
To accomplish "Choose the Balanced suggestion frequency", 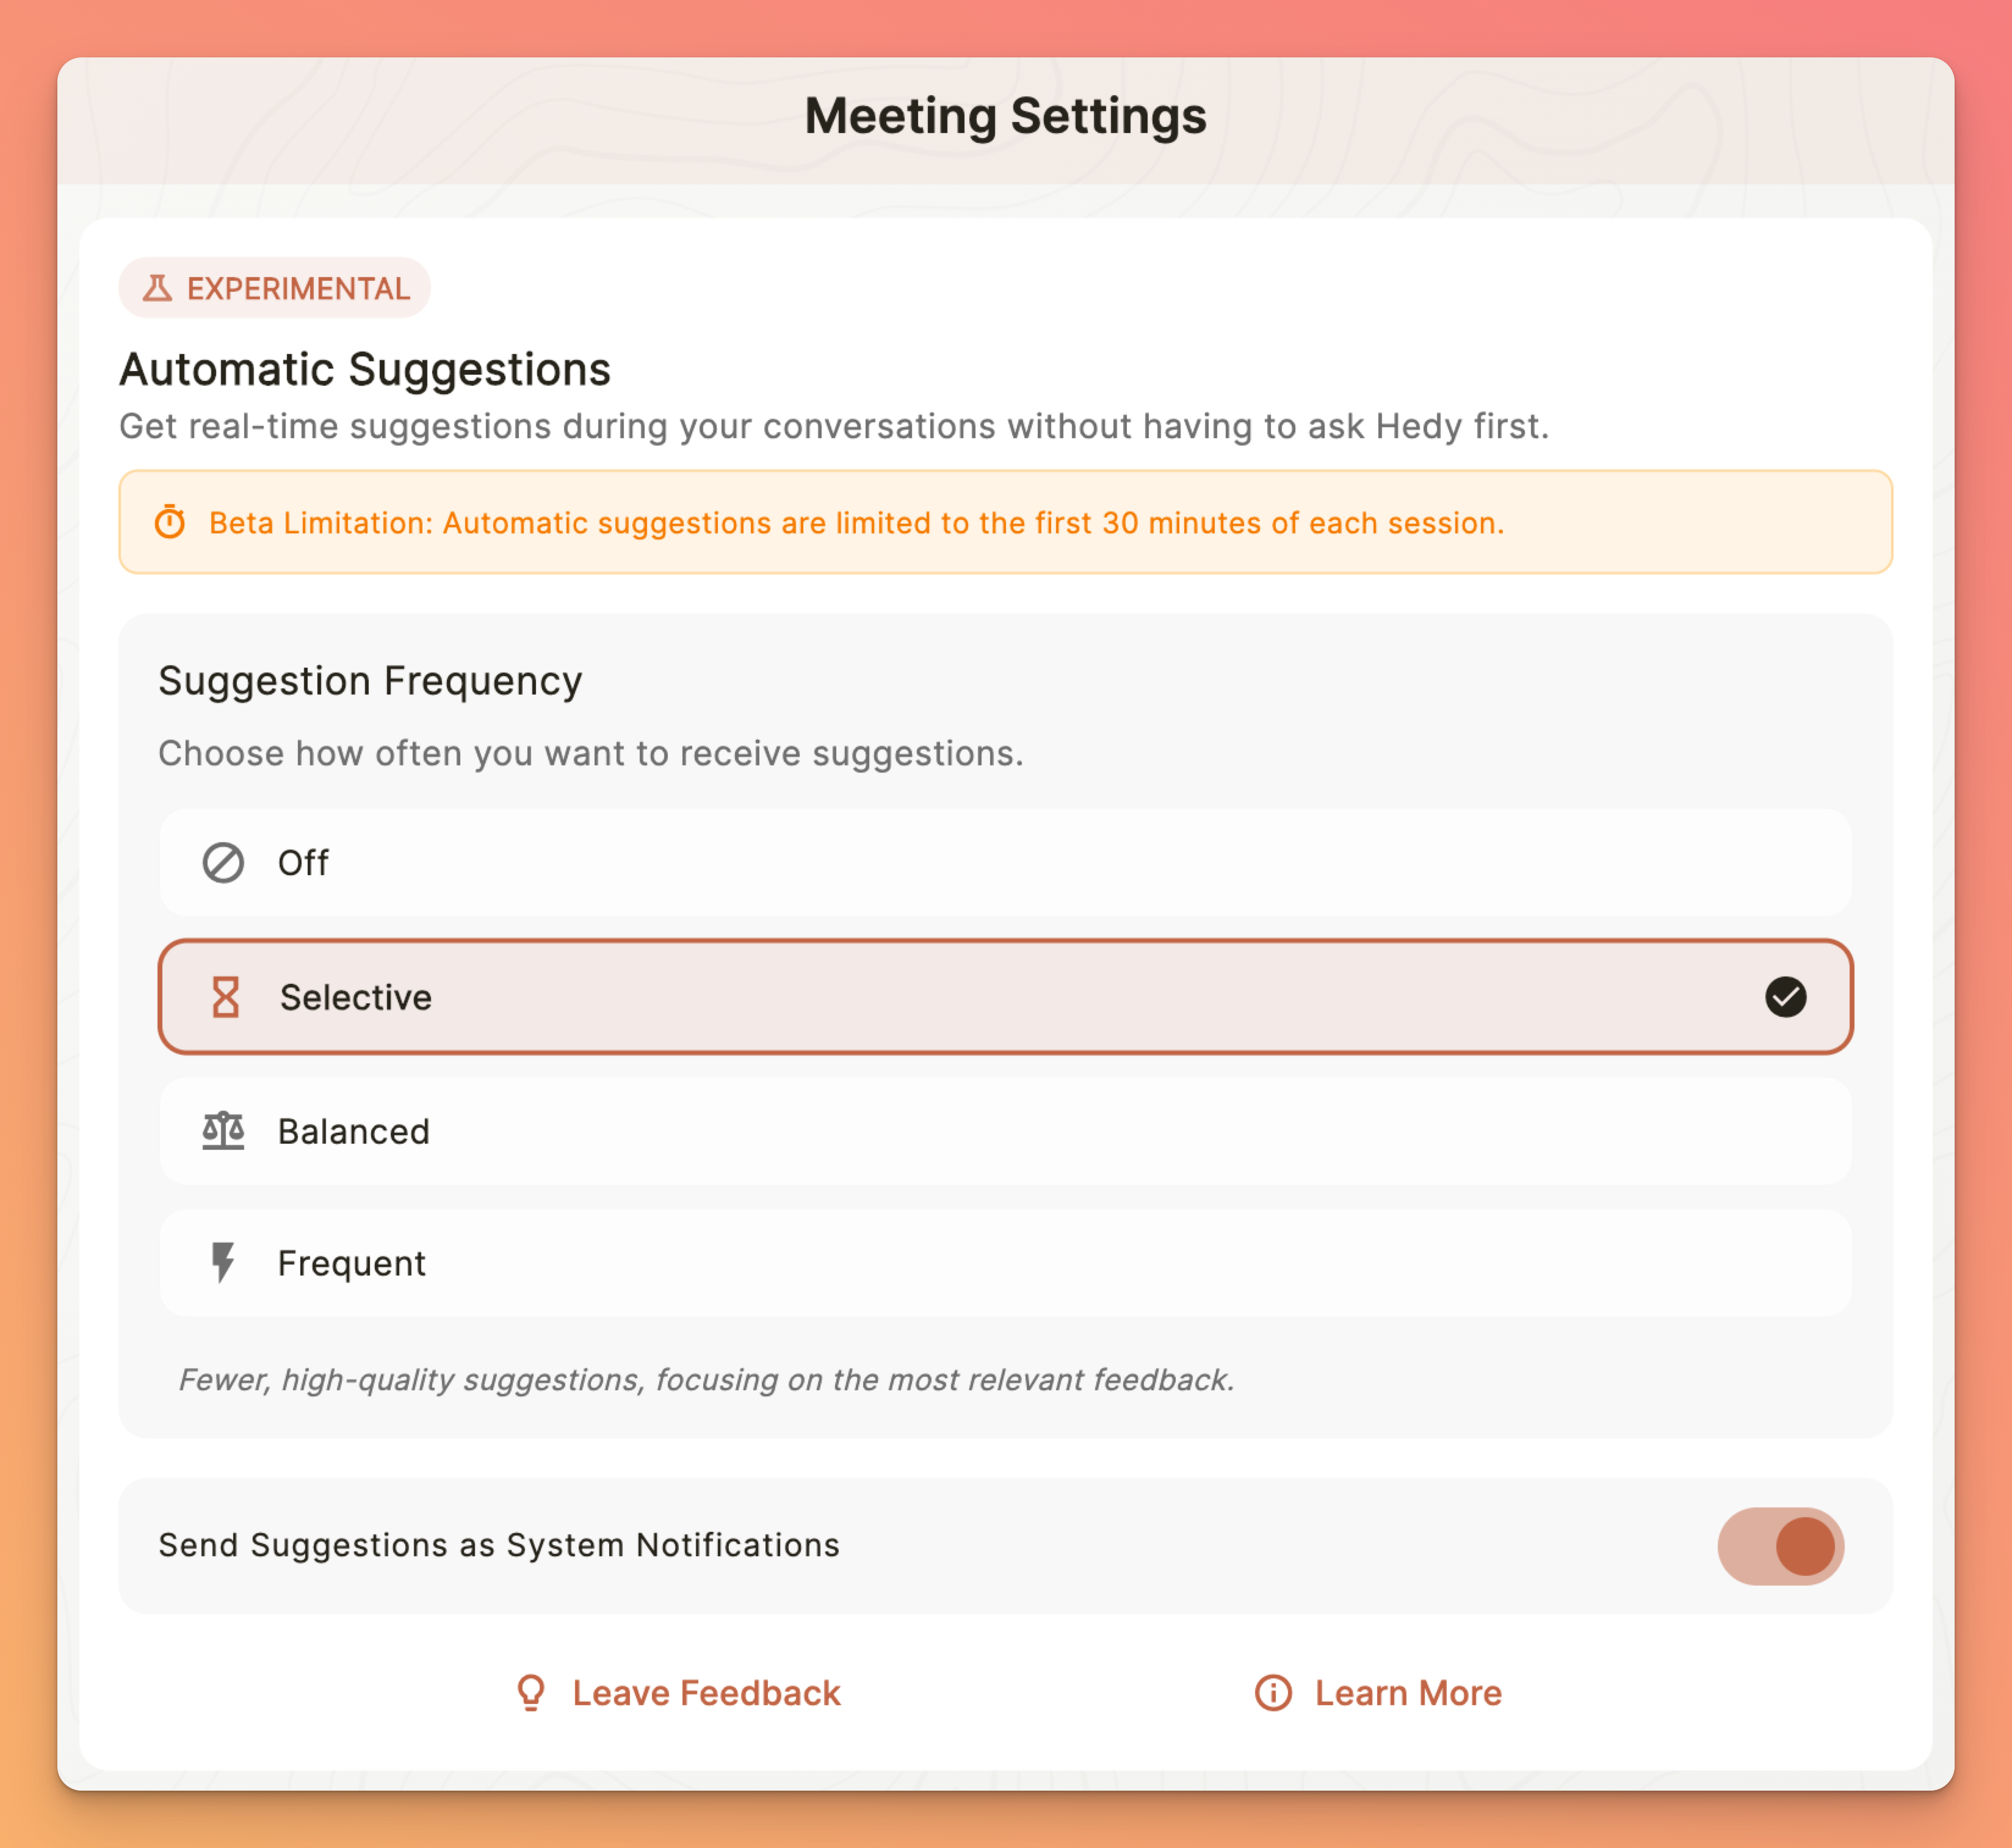I will [1005, 1131].
